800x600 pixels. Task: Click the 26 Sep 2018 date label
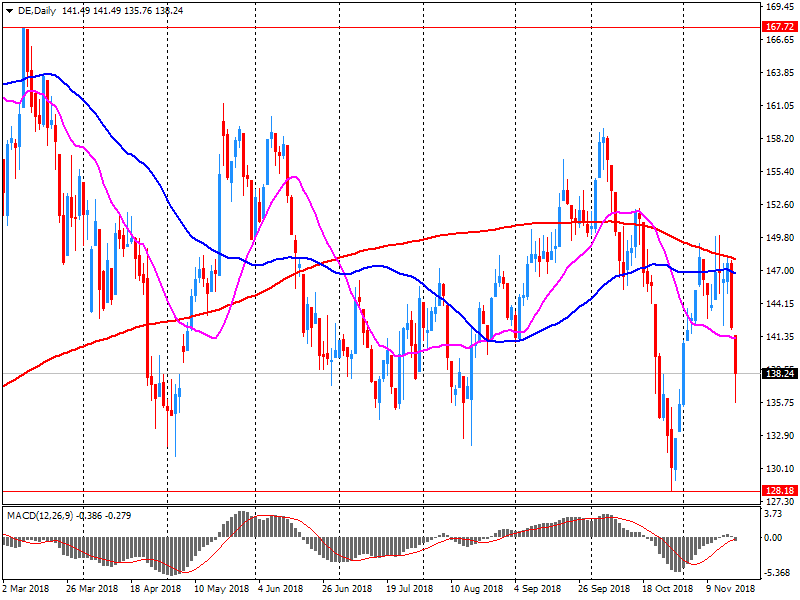[x=604, y=589]
